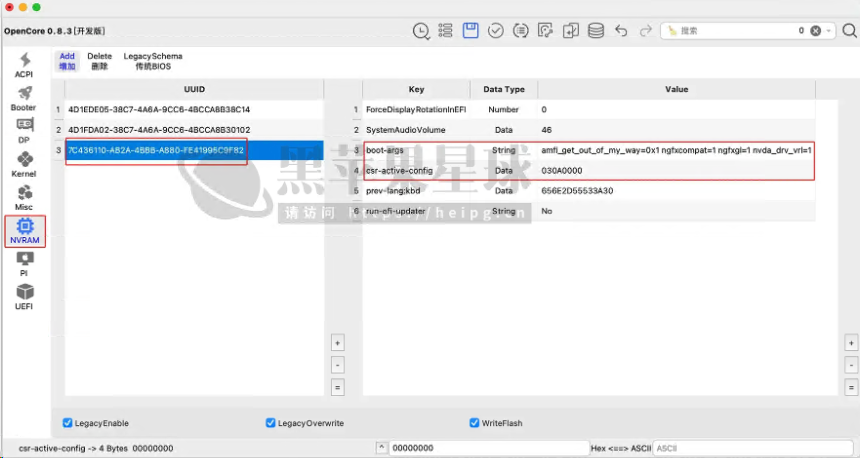Image resolution: width=860 pixels, height=458 pixels.
Task: Select the Booter rocket icon
Action: coord(24,98)
